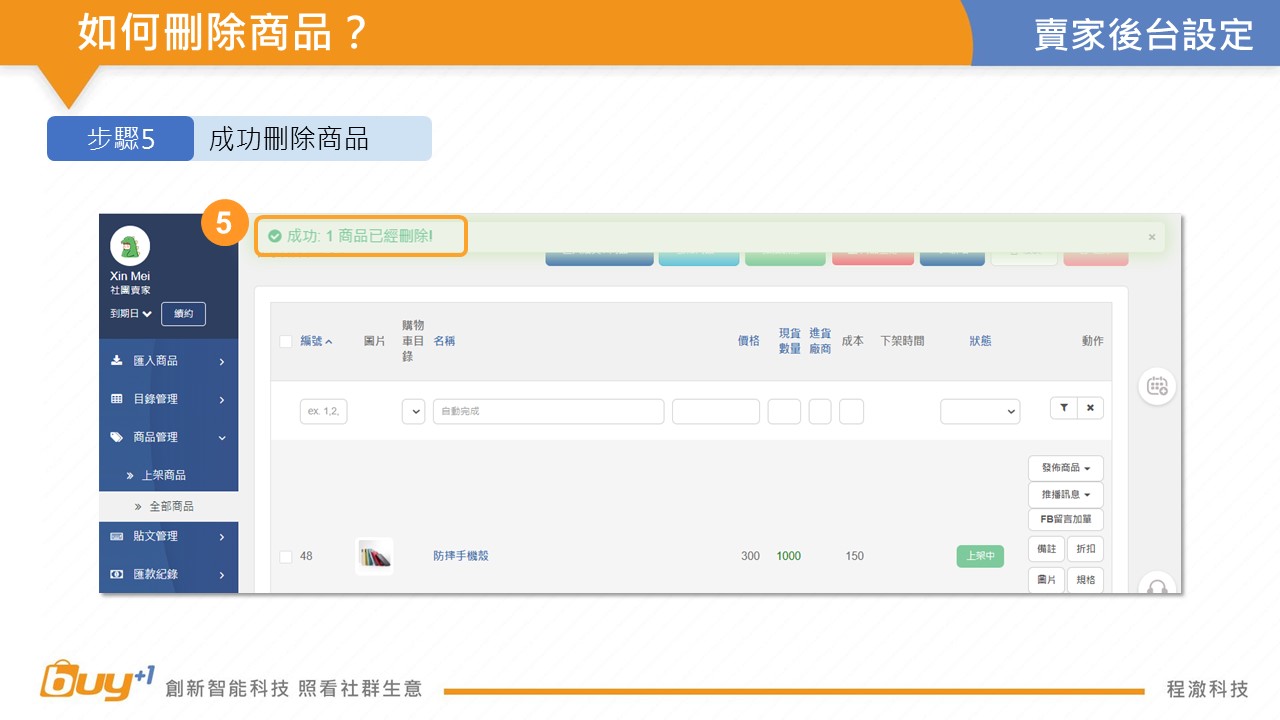The width and height of the screenshot is (1280, 720).
Task: Click the 目錄管理 grid icon
Action: pos(117,399)
